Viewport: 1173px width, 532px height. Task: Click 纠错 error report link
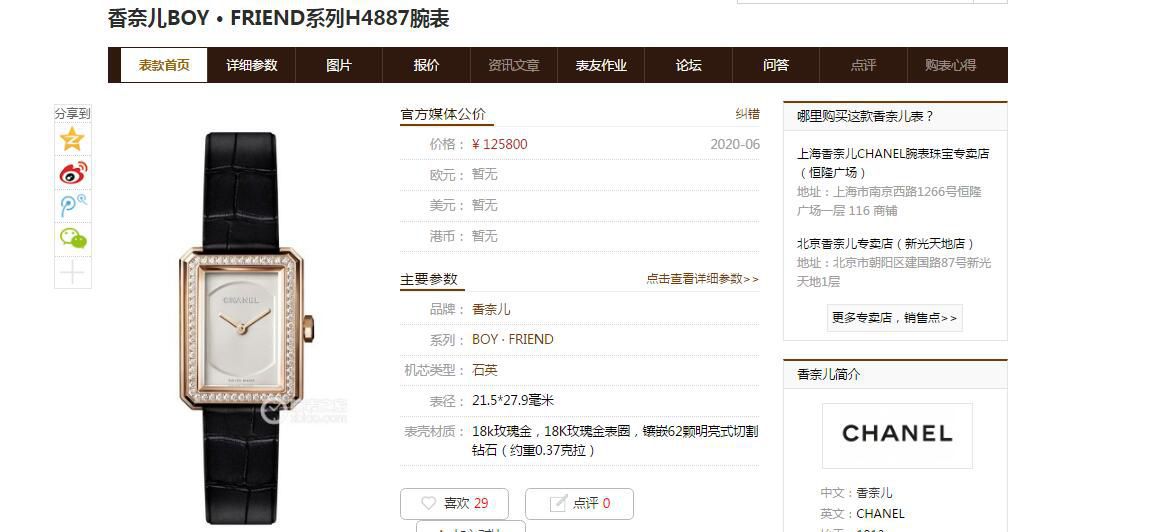point(747,114)
